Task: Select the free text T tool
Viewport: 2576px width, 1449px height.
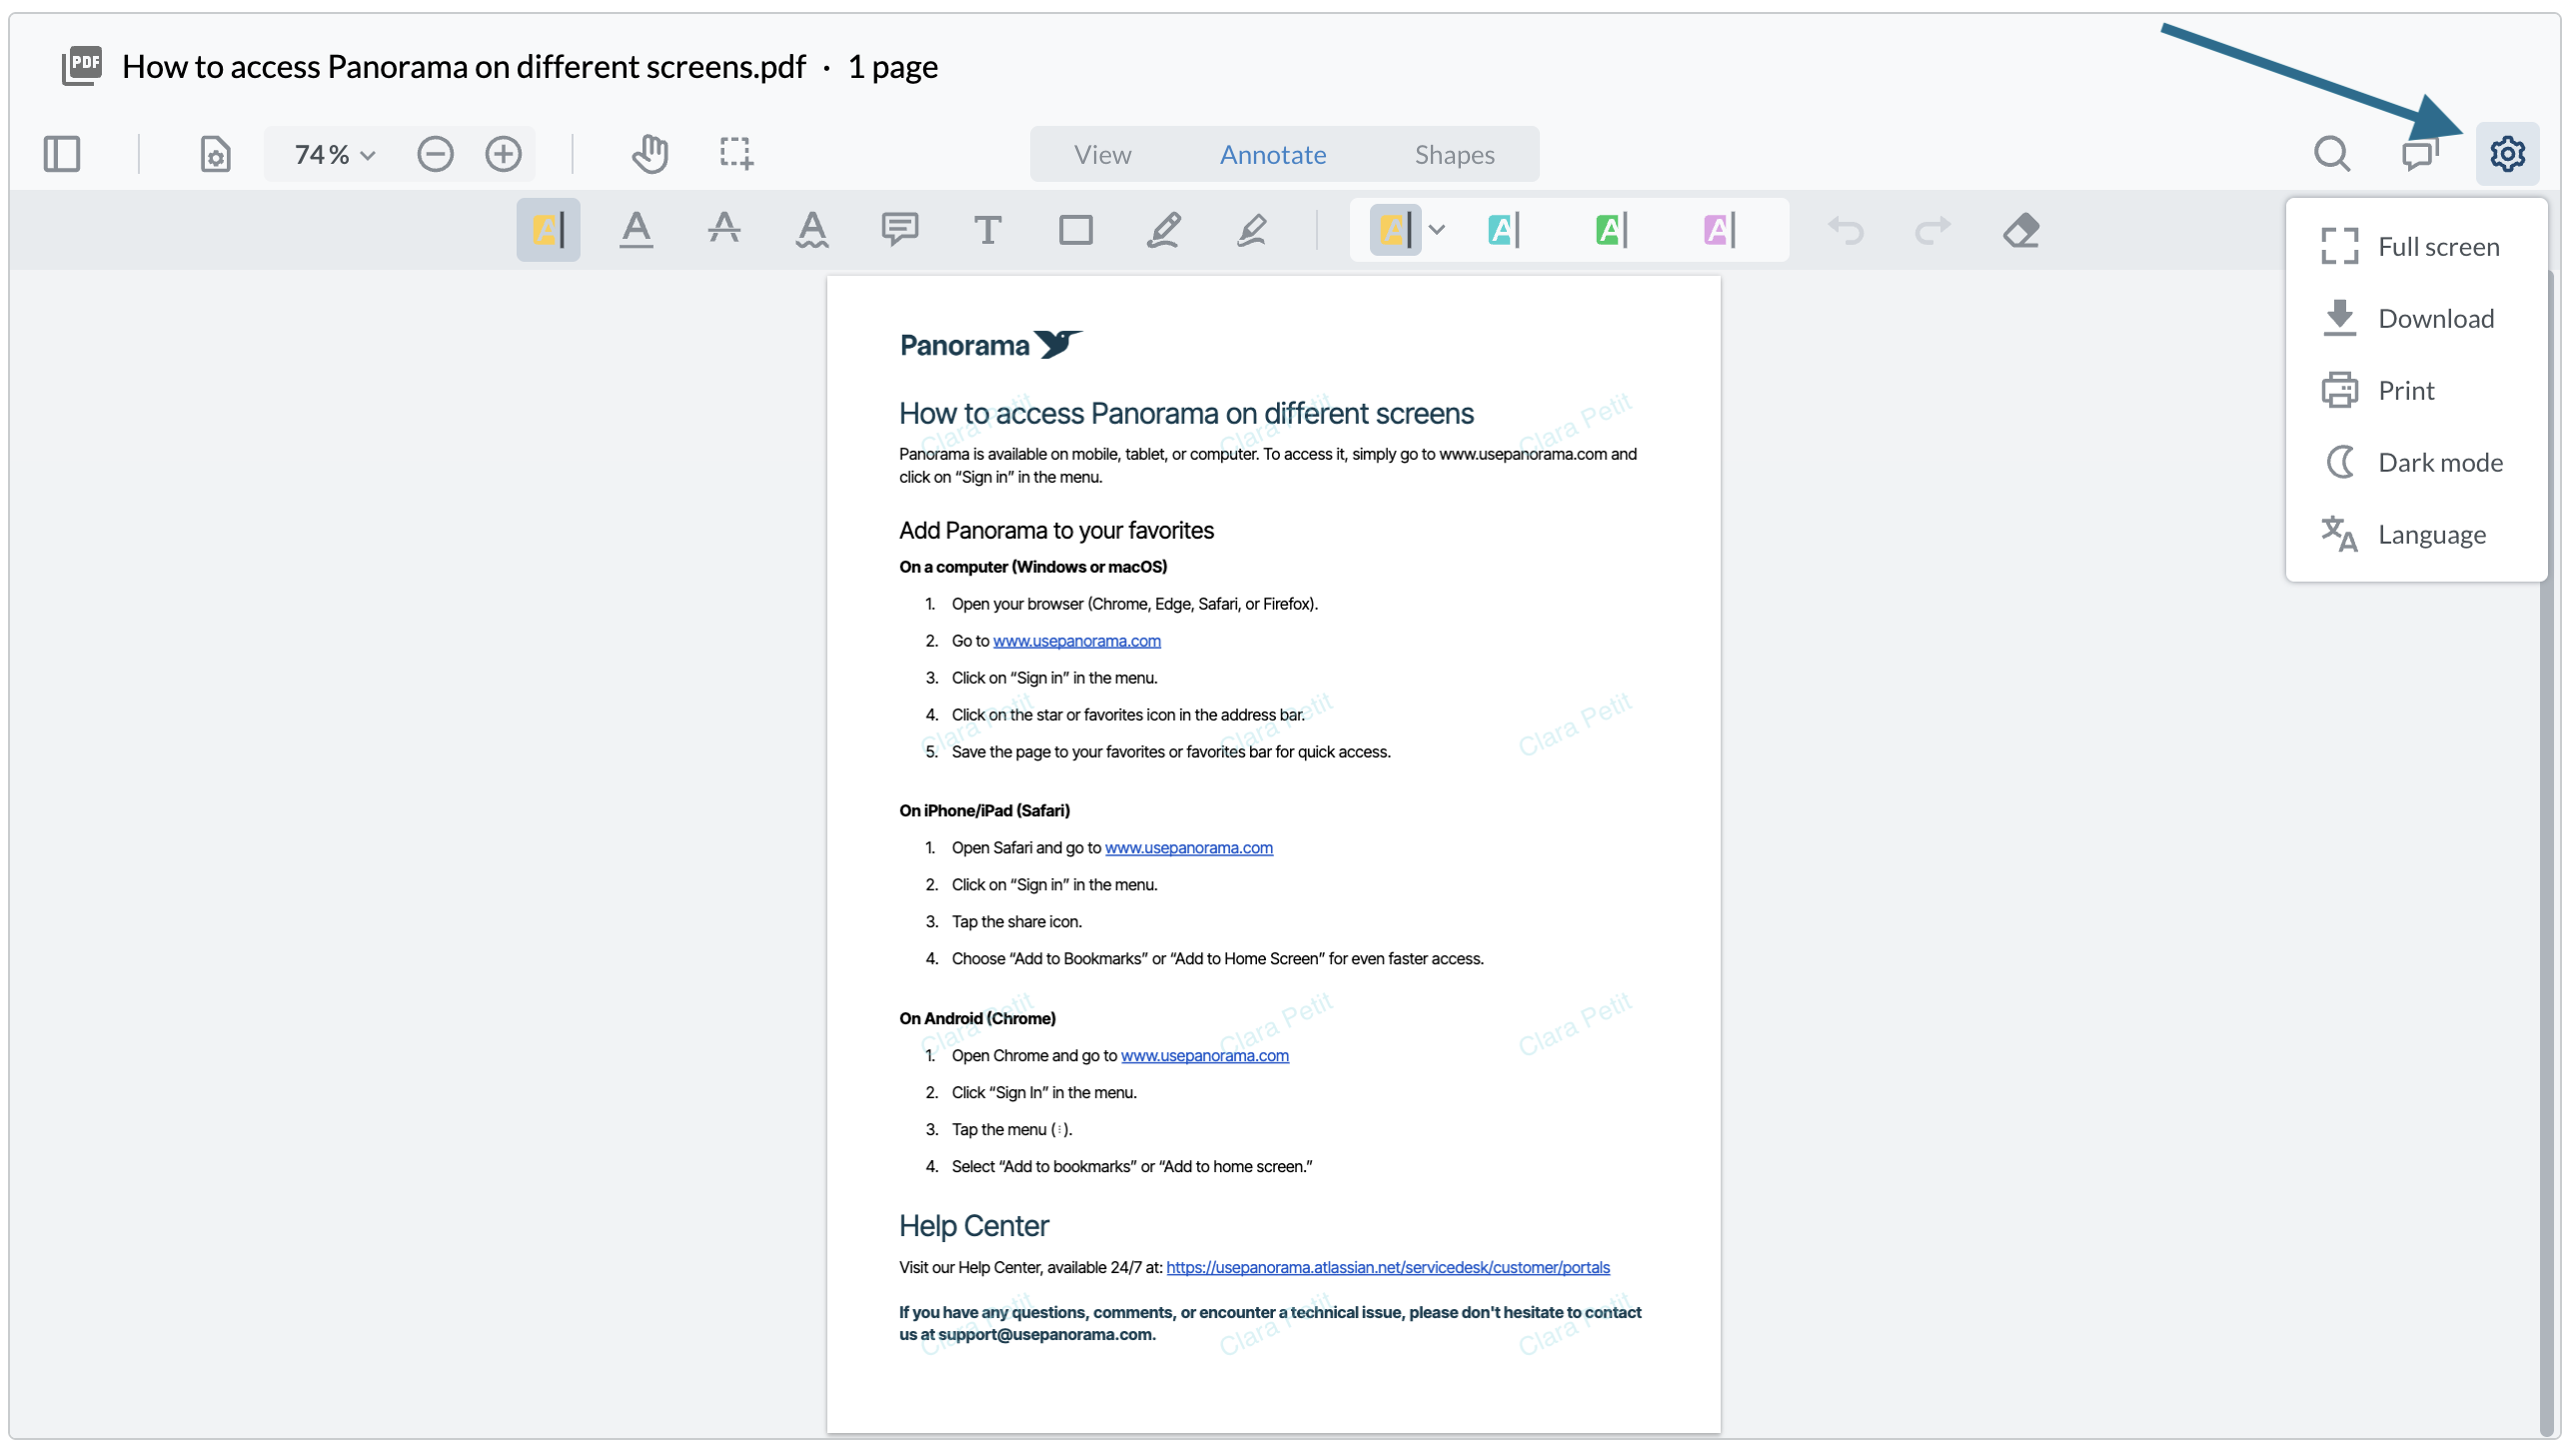Action: click(x=987, y=230)
